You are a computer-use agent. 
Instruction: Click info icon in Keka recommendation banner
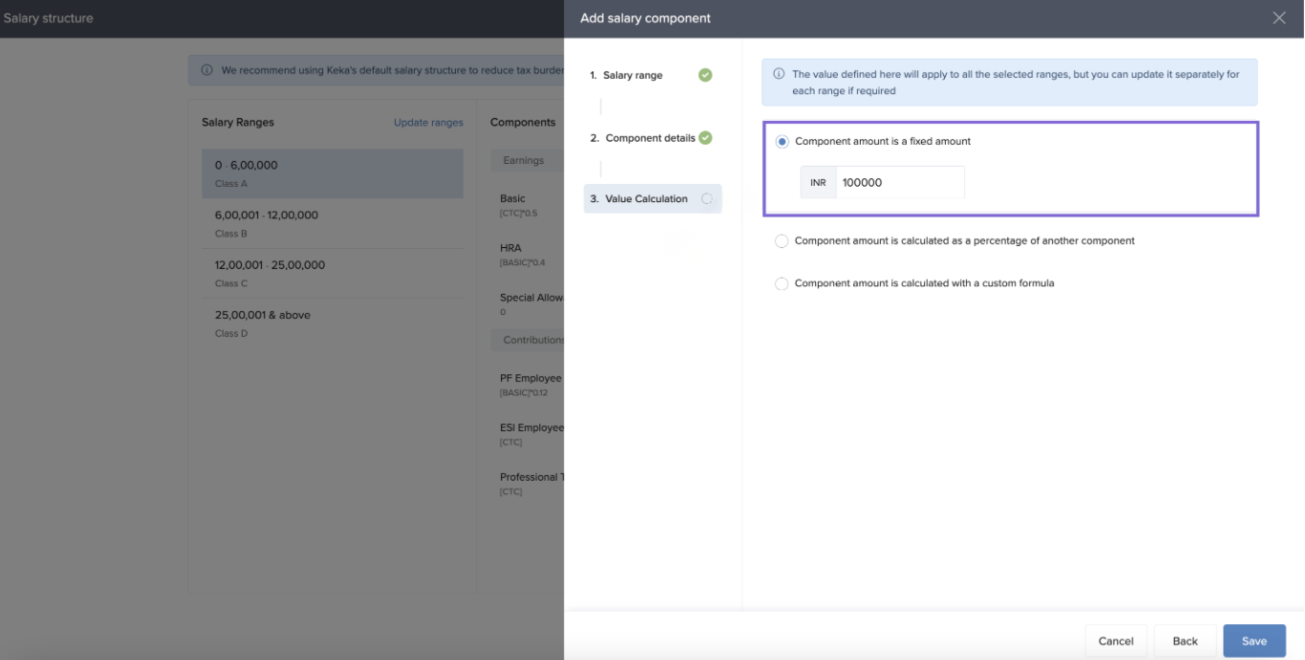[207, 71]
